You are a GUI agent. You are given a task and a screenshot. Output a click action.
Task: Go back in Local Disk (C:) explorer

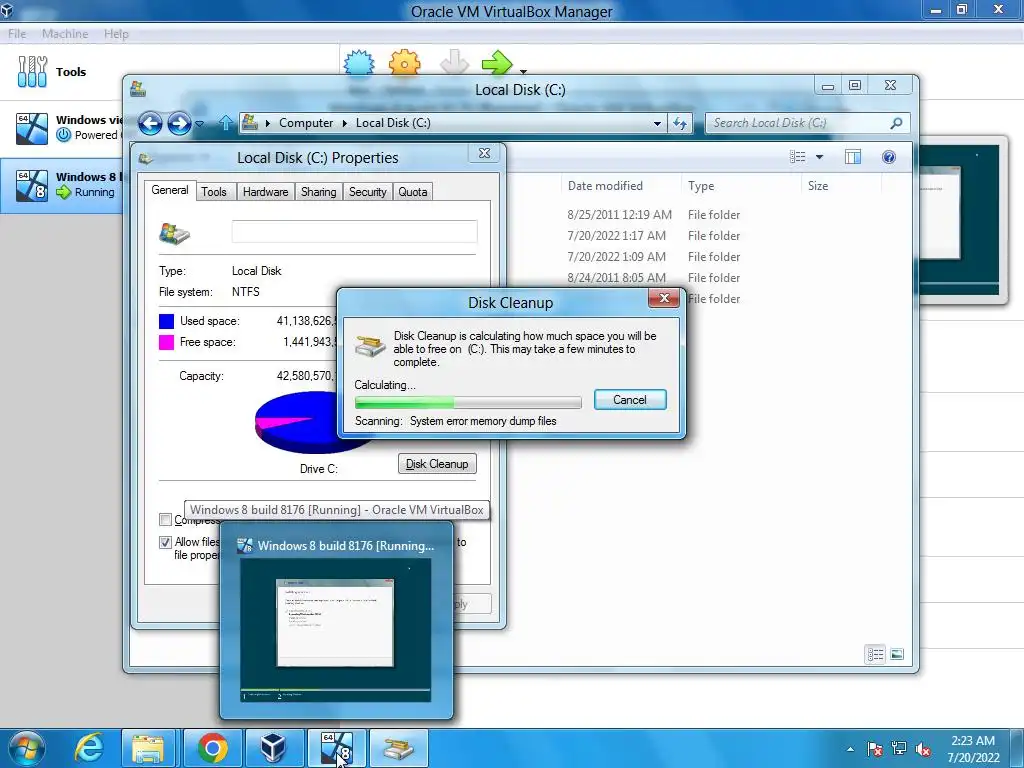[x=150, y=123]
